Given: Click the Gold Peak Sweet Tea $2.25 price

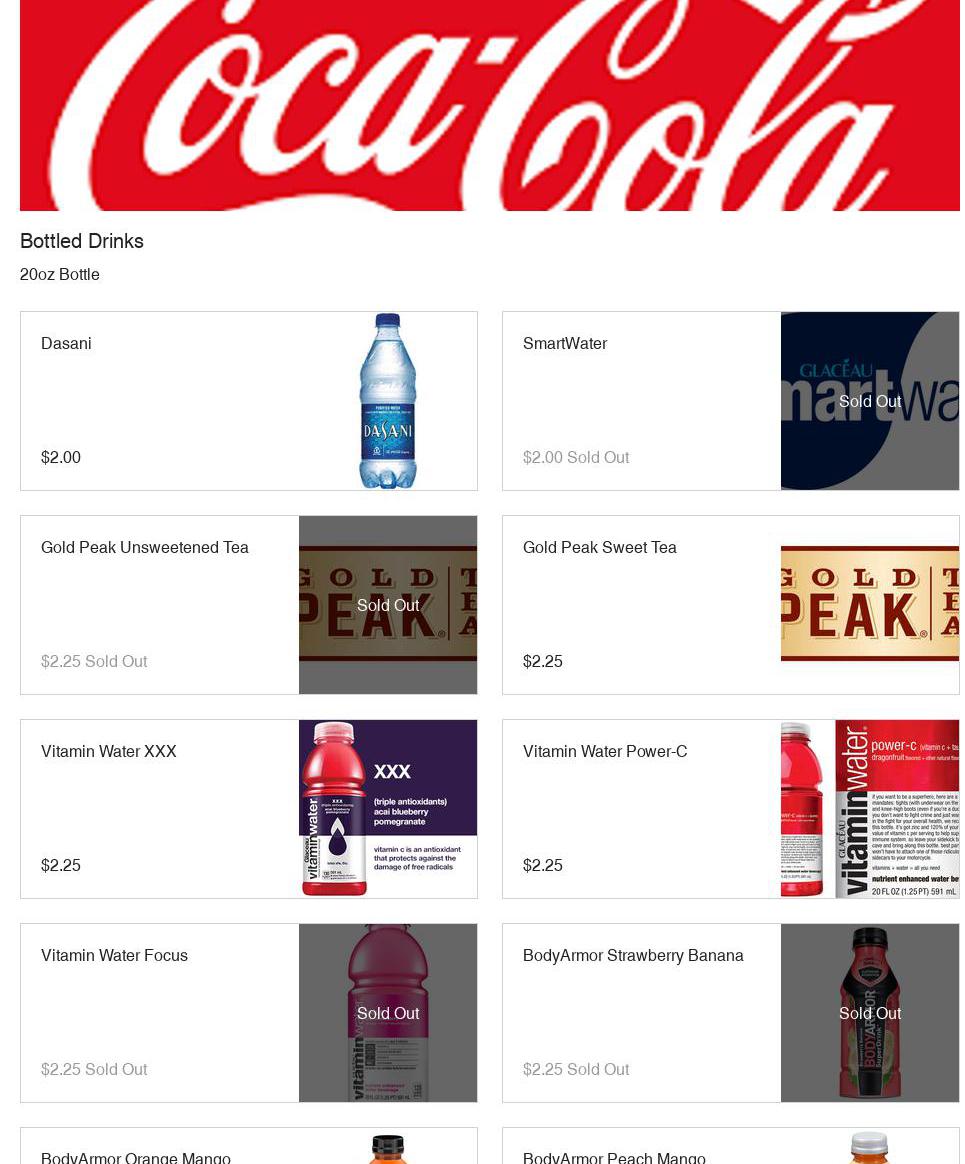Looking at the screenshot, I should pos(543,661).
